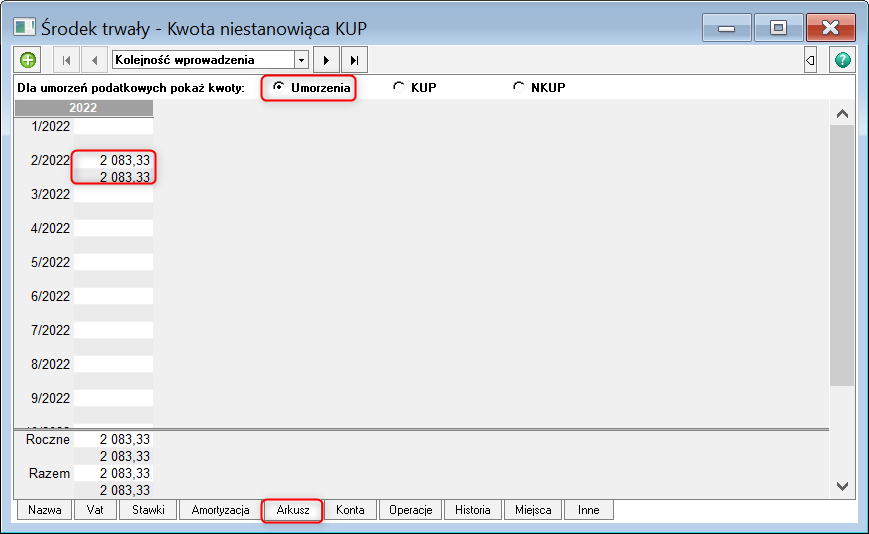869x534 pixels.
Task: Go to the next record
Action: pos(326,60)
